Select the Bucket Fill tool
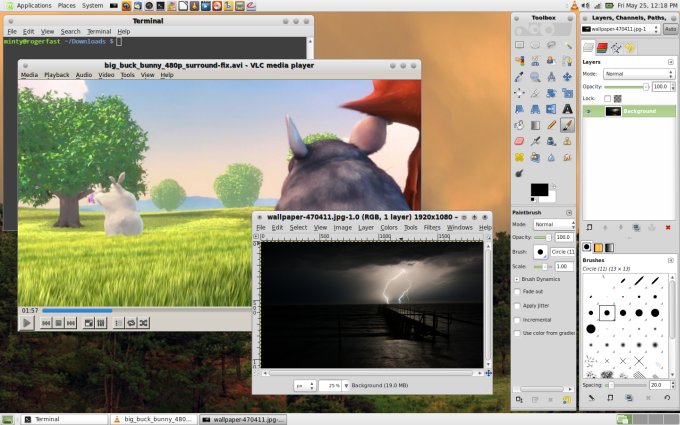The height and width of the screenshot is (425, 680). point(519,125)
